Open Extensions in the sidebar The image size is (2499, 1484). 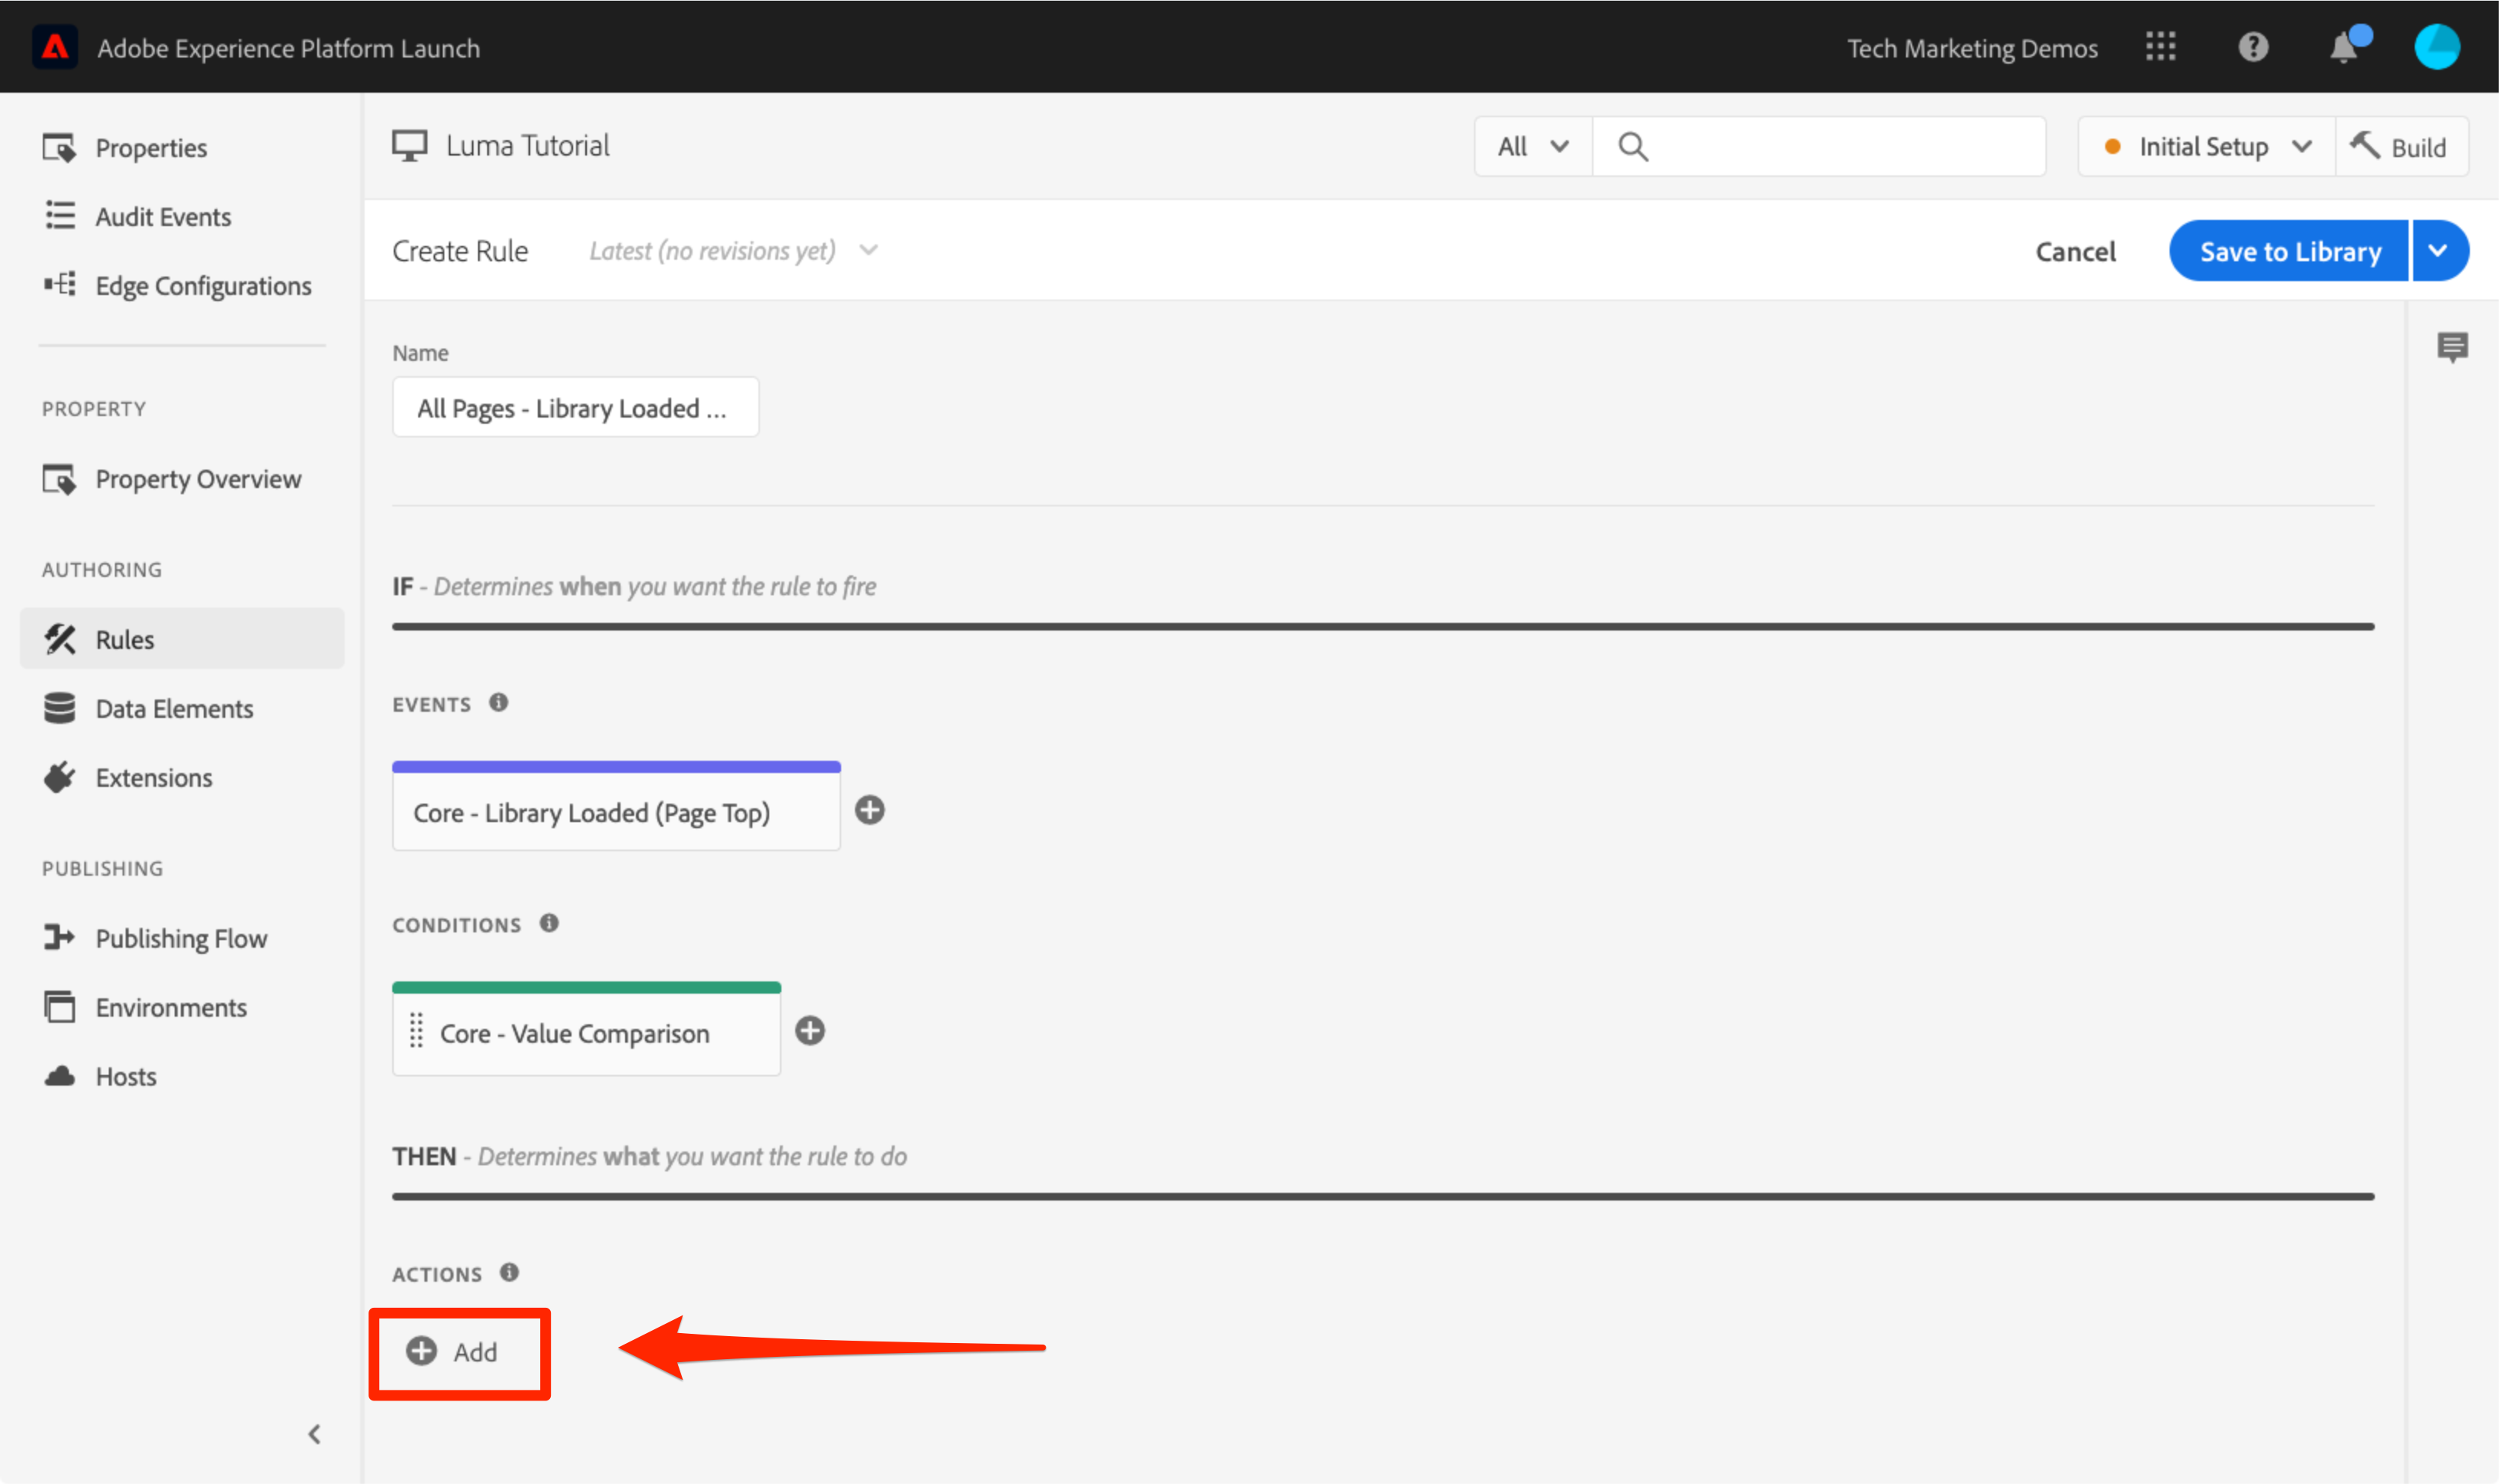pyautogui.click(x=154, y=778)
